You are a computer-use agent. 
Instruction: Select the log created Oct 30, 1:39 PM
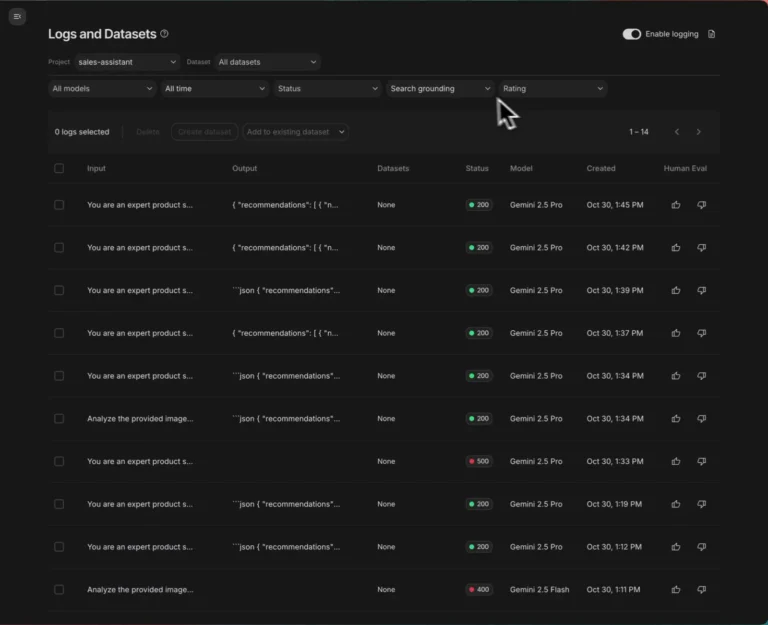[59, 290]
